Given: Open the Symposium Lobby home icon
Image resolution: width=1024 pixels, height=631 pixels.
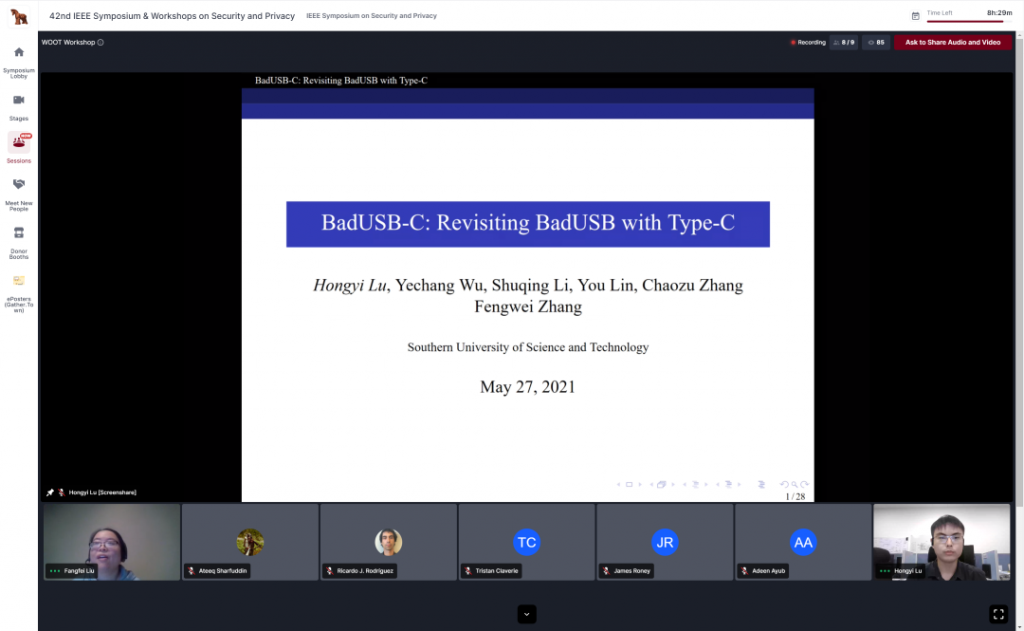Looking at the screenshot, I should coord(18,52).
